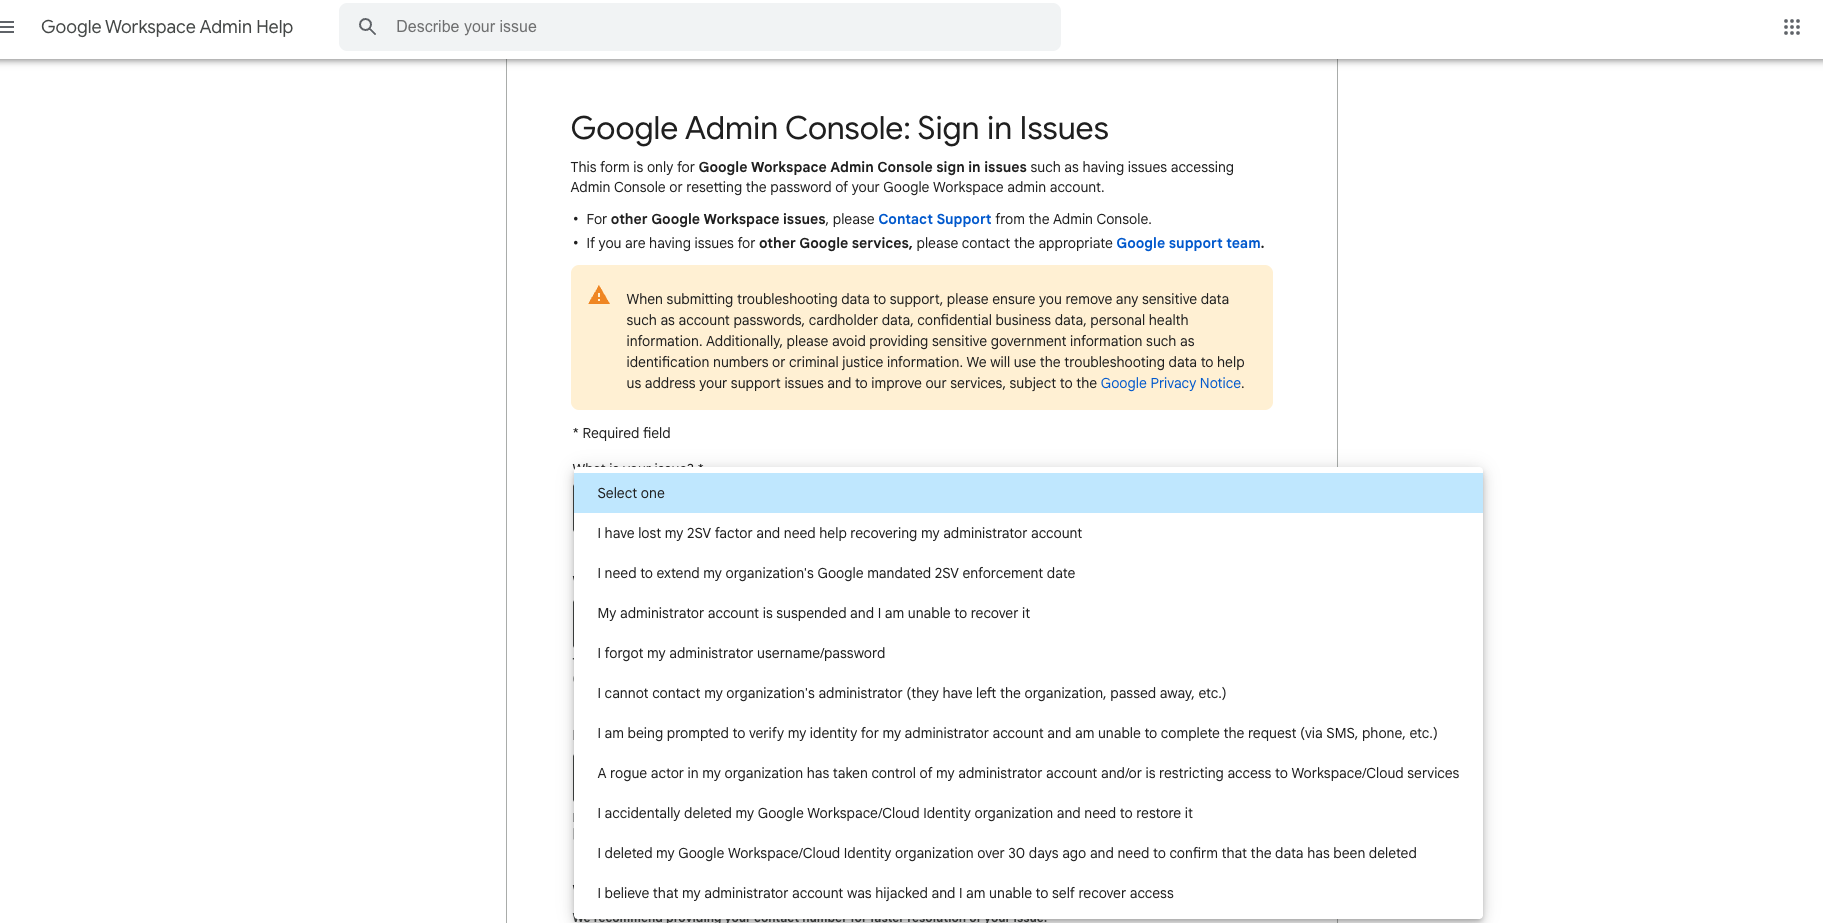Select prompted to verify my identity option
This screenshot has width=1823, height=923.
(x=1028, y=733)
